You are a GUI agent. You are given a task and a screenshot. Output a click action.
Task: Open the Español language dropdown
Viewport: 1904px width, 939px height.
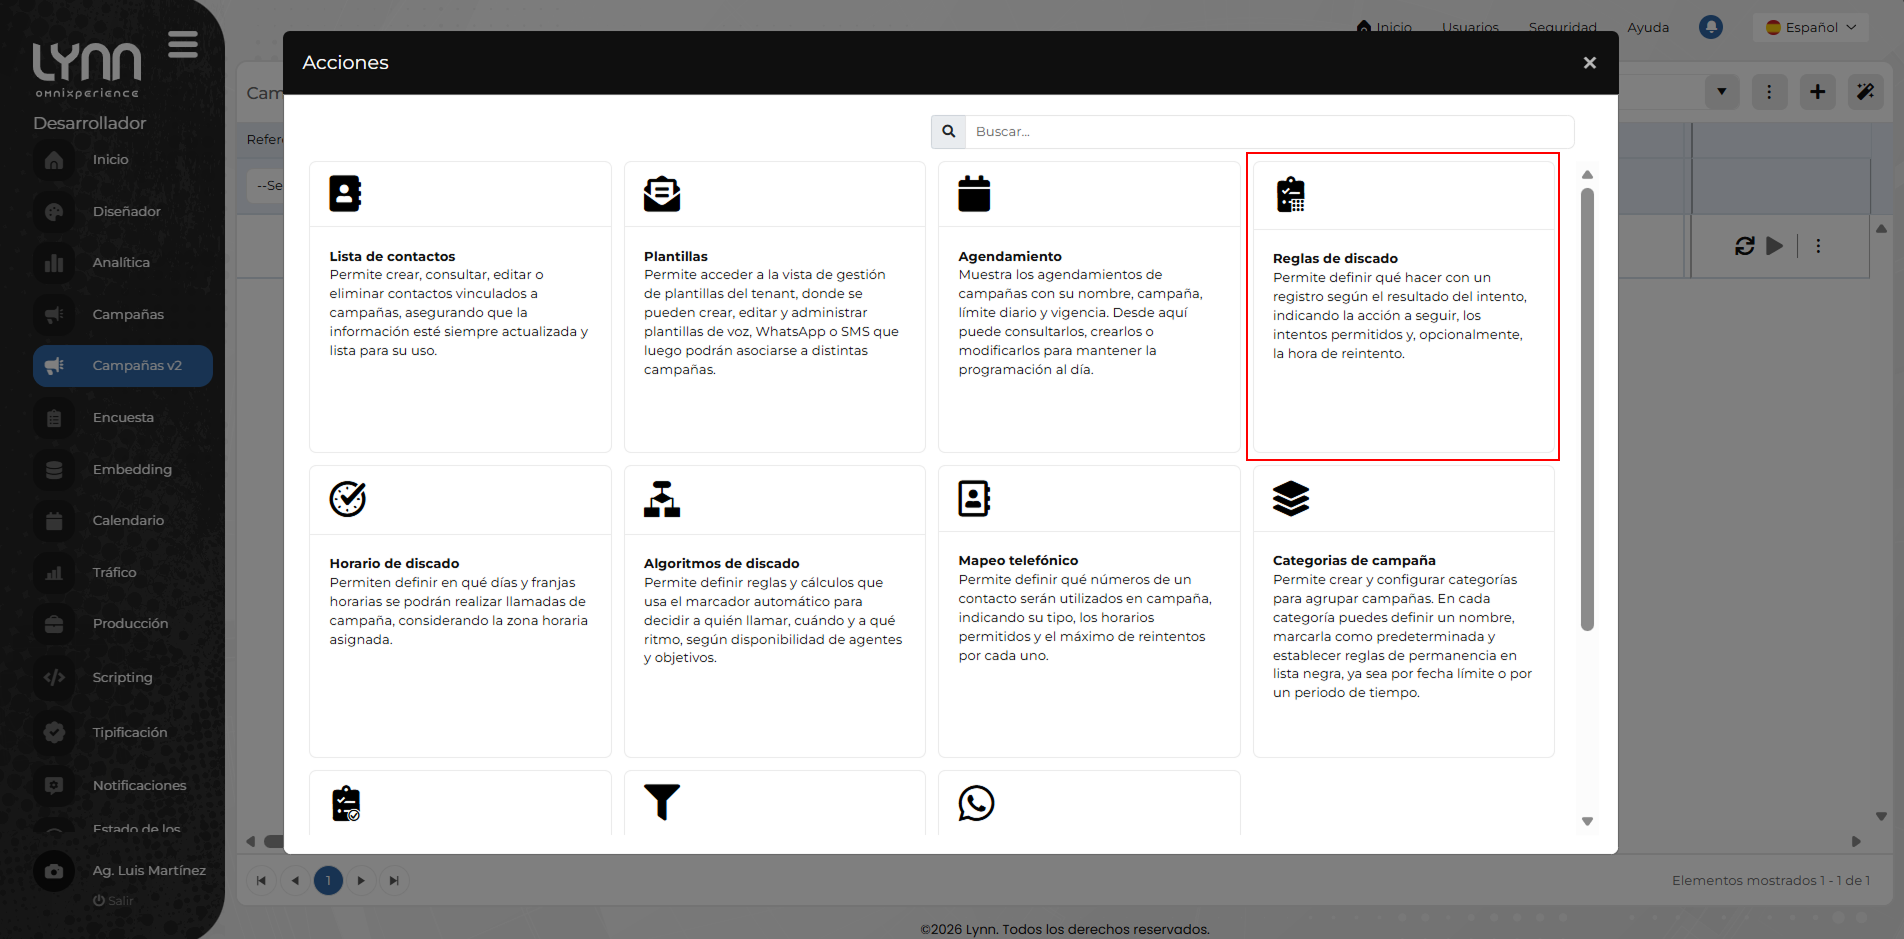point(1811,27)
